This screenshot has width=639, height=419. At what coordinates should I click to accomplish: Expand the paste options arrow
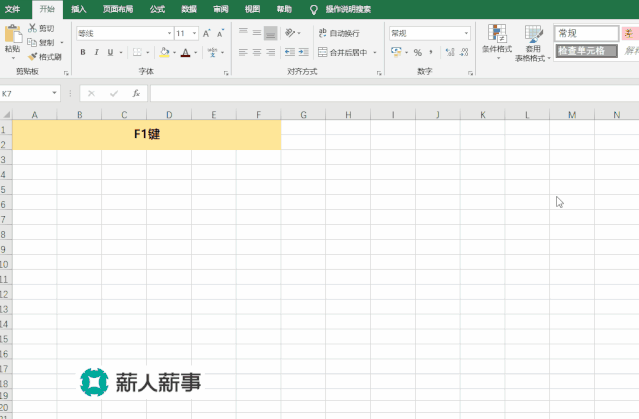click(x=13, y=58)
